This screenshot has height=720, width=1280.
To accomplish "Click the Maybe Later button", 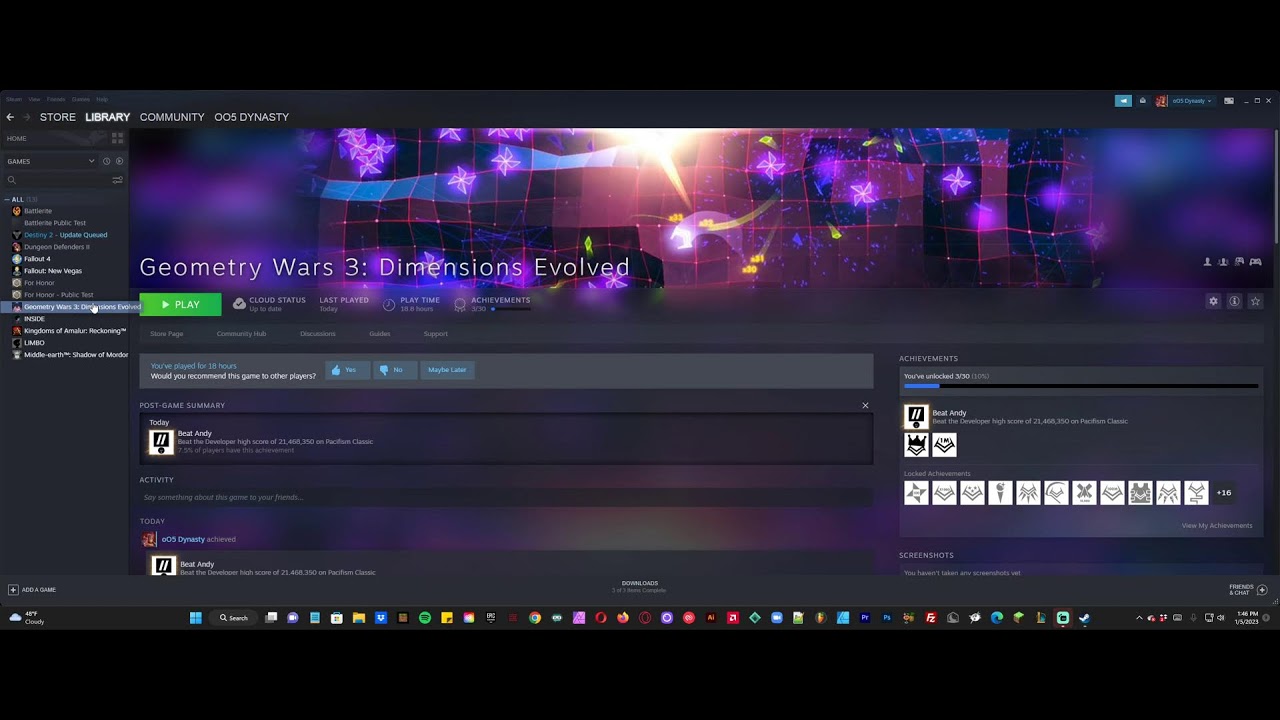I will pos(447,370).
